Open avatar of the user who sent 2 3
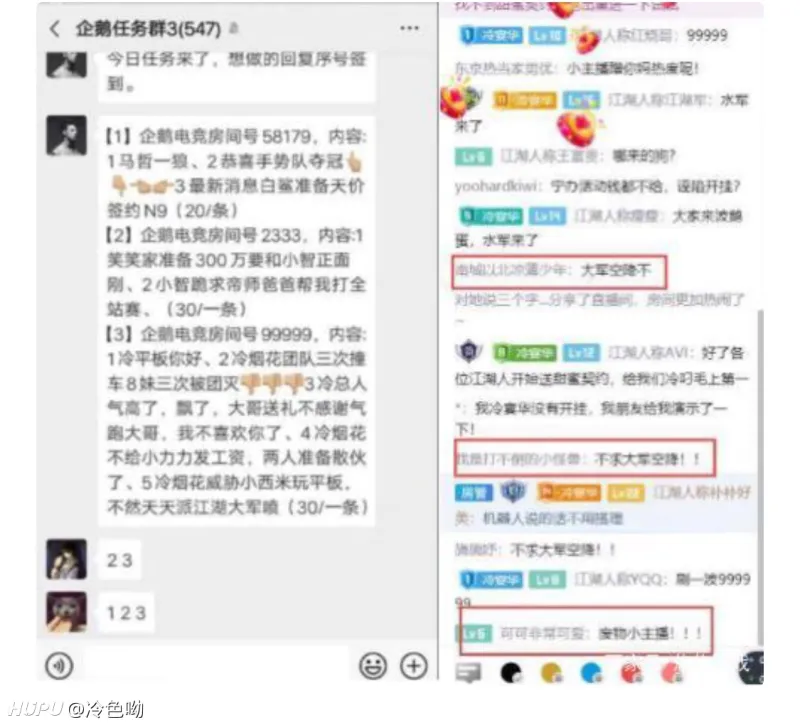Image resolution: width=800 pixels, height=725 pixels. click(66, 559)
